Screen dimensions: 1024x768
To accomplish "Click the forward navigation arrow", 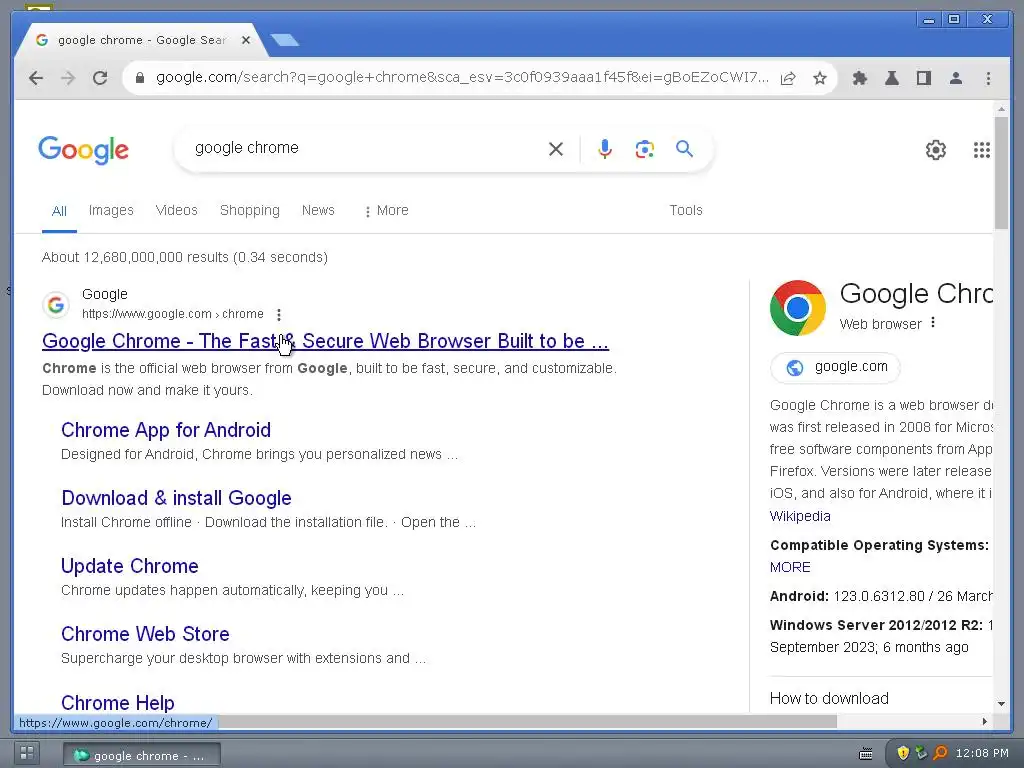I will pos(68,78).
